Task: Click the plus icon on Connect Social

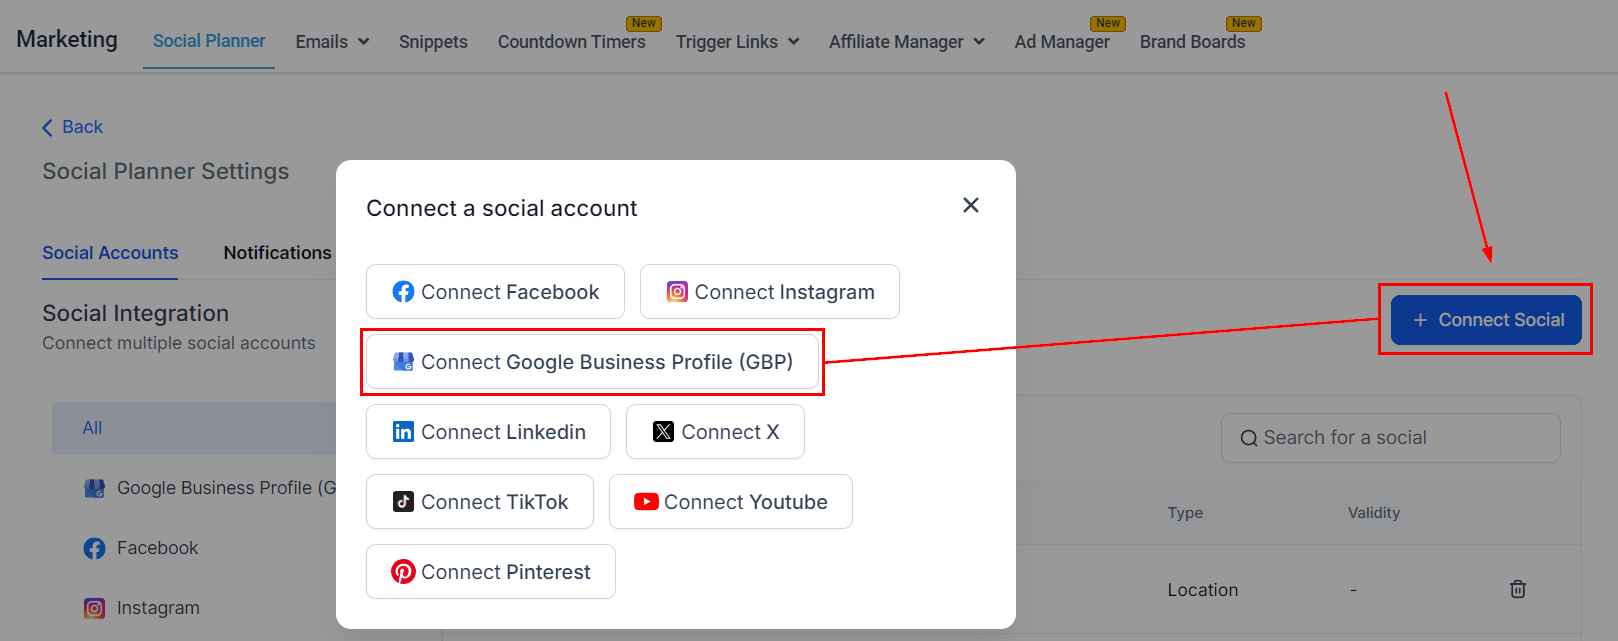Action: point(1419,320)
